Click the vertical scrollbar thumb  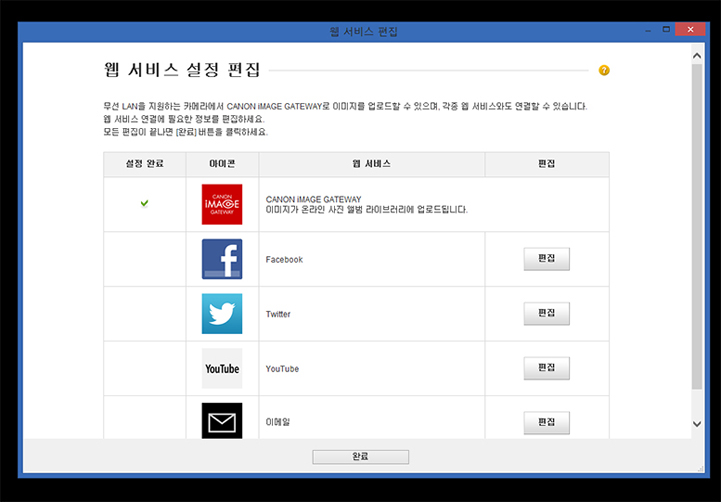697,226
